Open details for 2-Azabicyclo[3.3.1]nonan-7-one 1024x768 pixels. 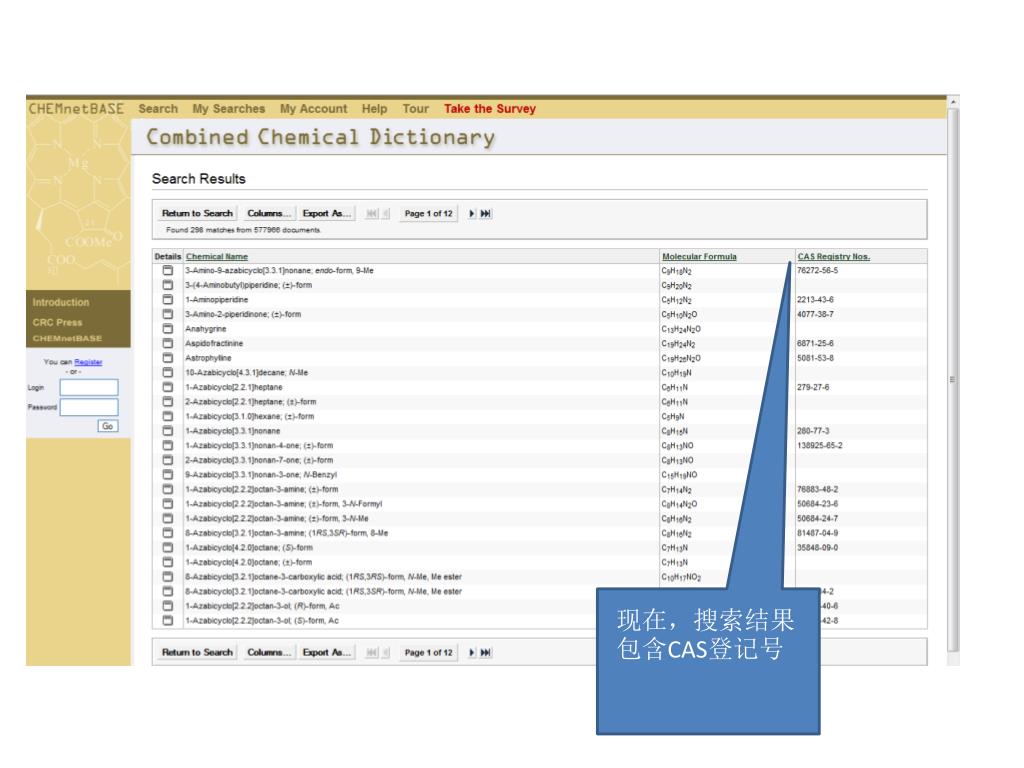pyautogui.click(x=168, y=460)
